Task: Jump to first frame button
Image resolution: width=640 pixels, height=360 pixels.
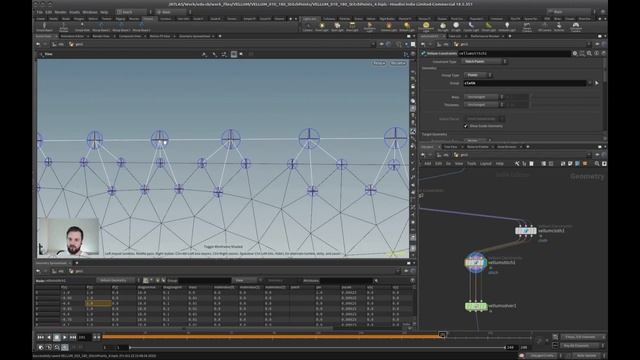Action: [x=40, y=337]
